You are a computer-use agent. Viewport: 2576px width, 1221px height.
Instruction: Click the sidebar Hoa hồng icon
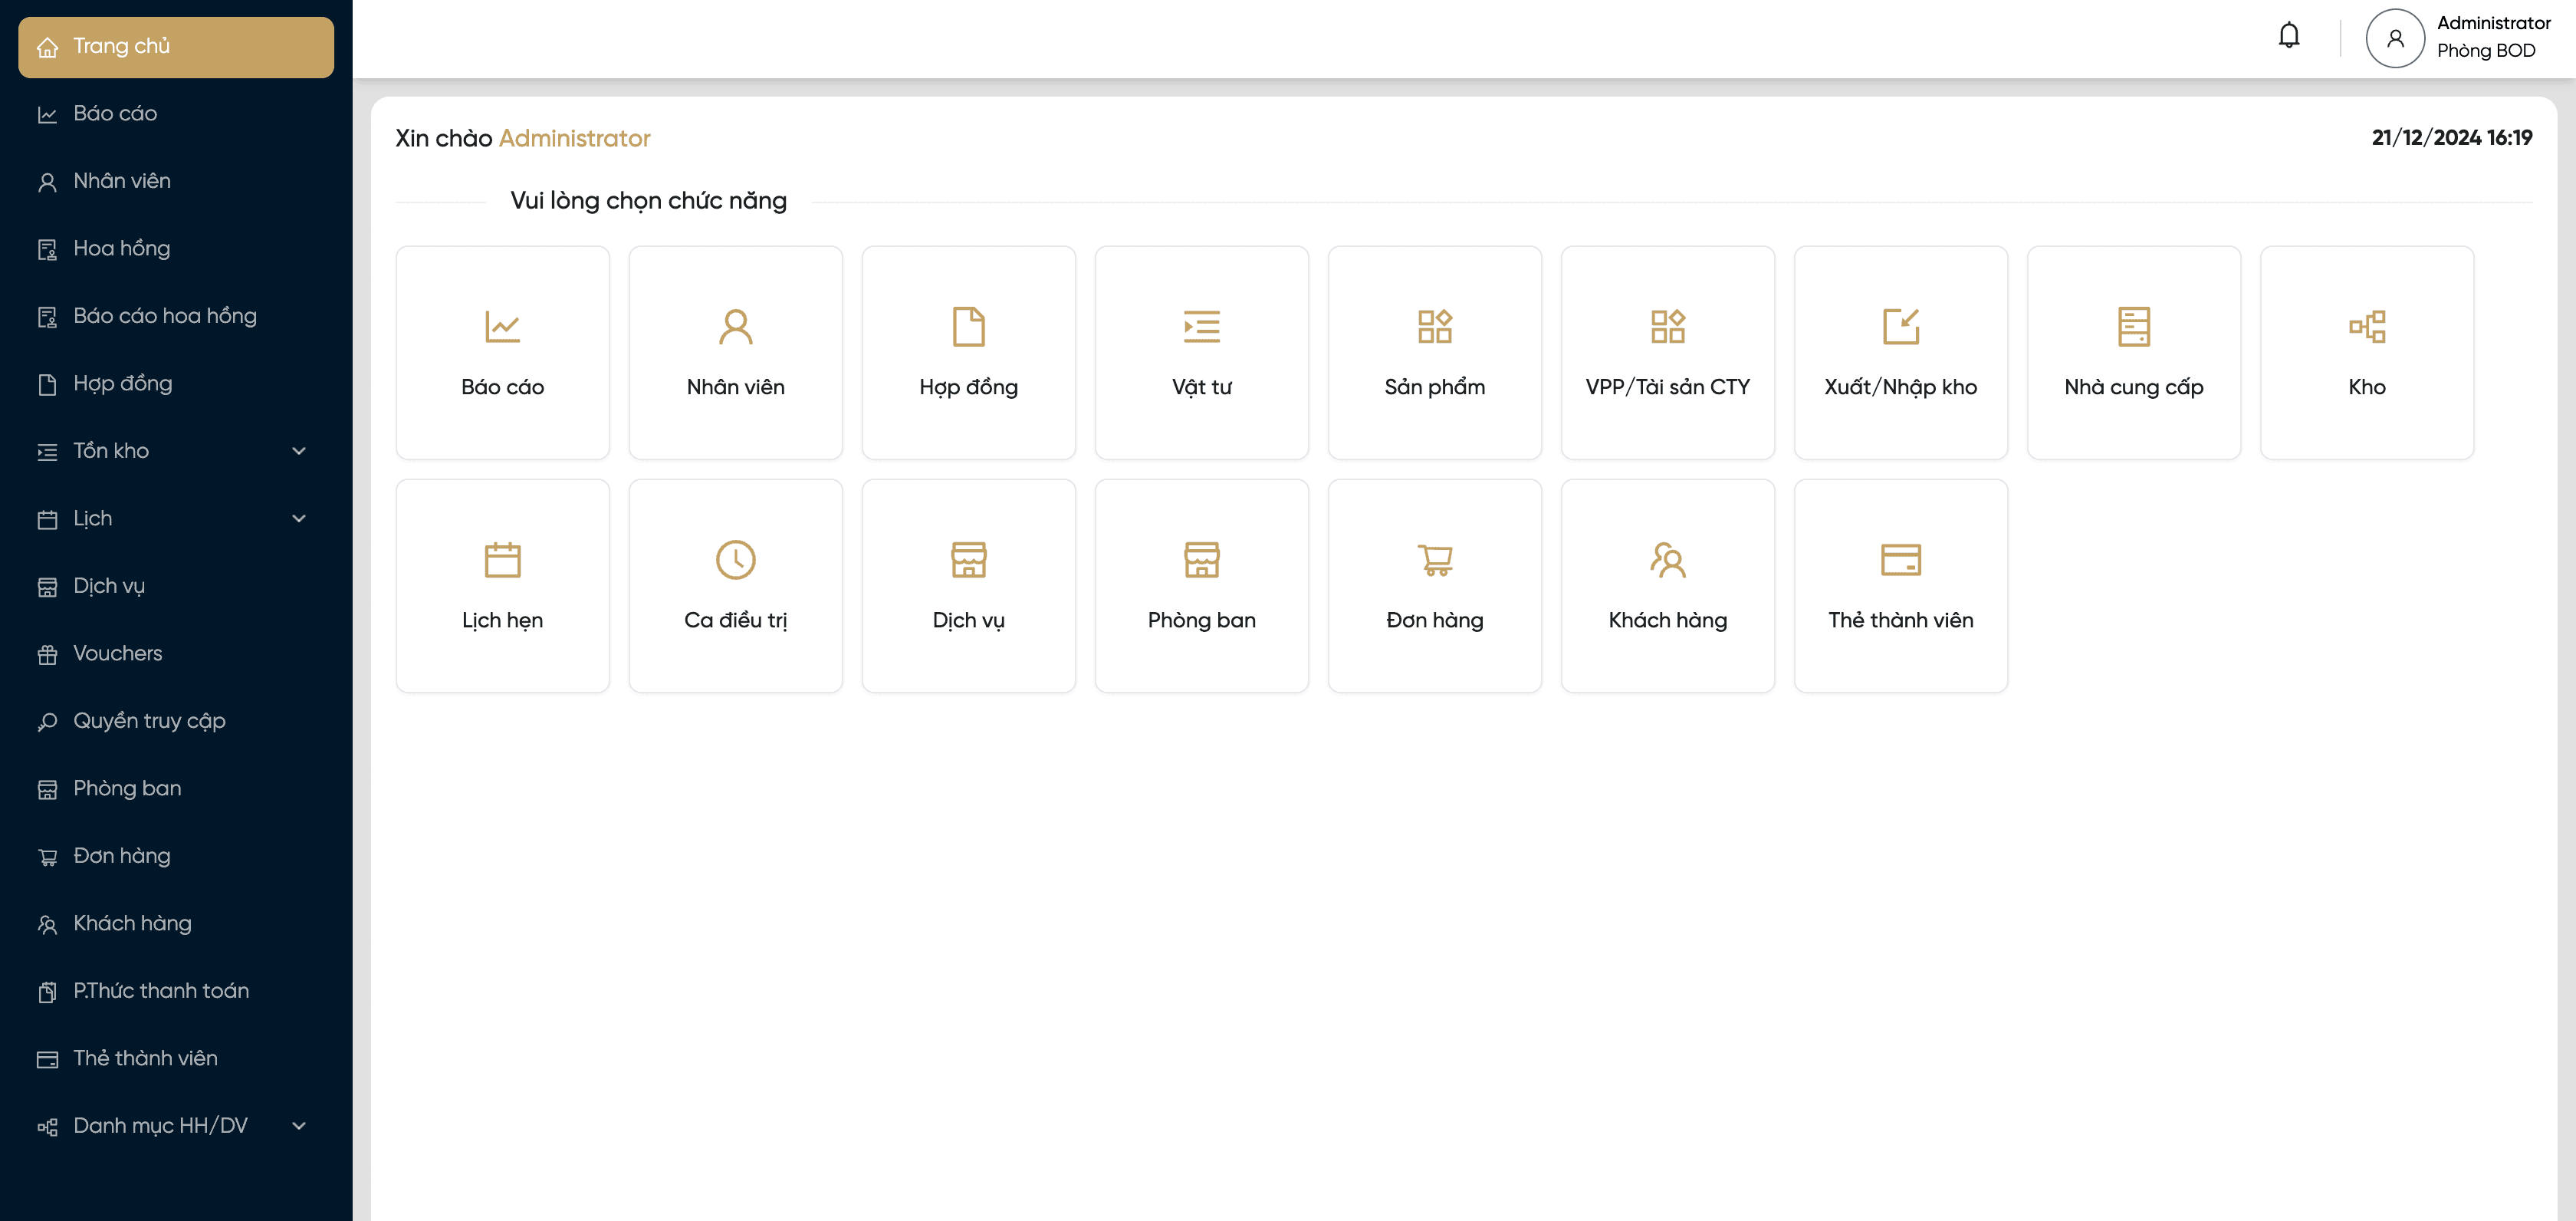tap(47, 249)
